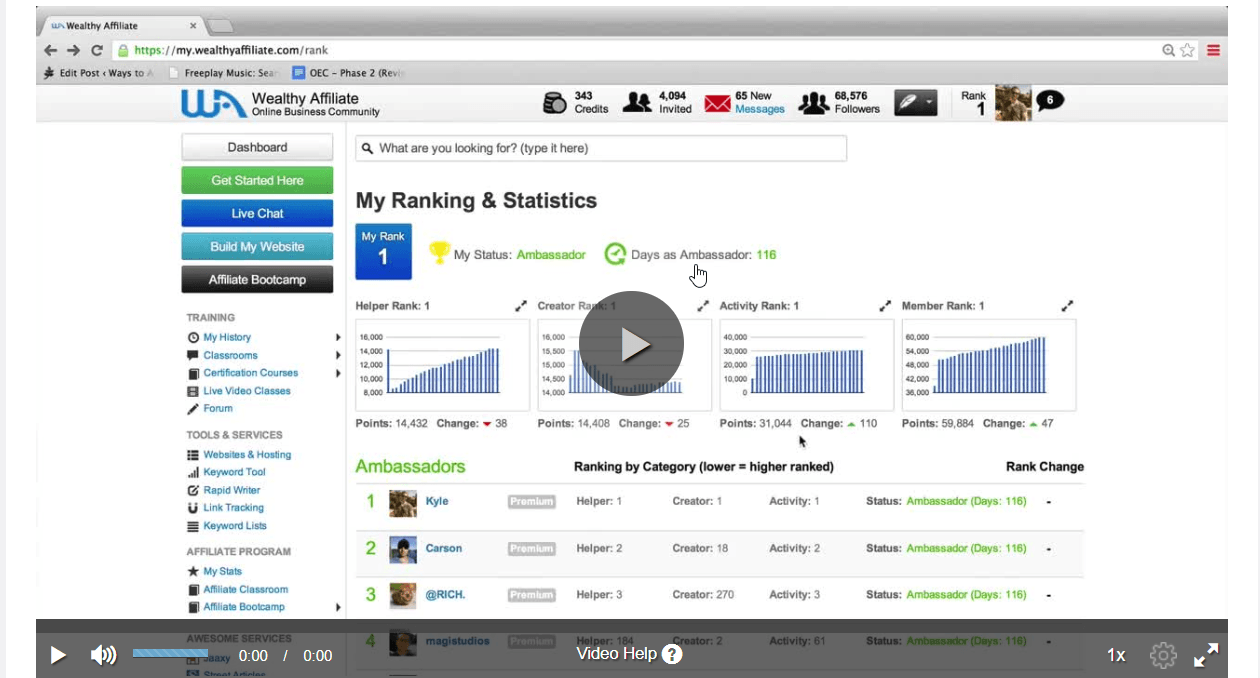
Task: Mute the video volume speaker icon
Action: click(103, 655)
